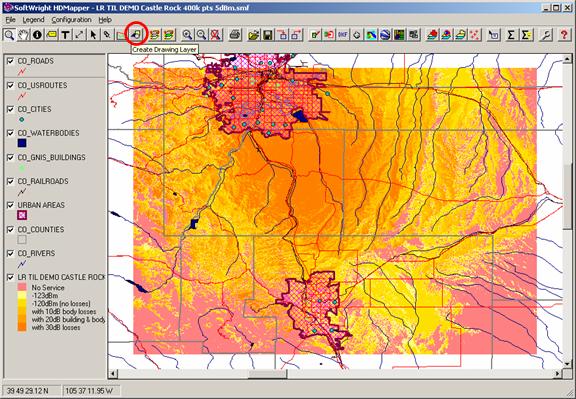Select the diagonal double-arrow measure tool
The height and width of the screenshot is (399, 576).
point(79,35)
